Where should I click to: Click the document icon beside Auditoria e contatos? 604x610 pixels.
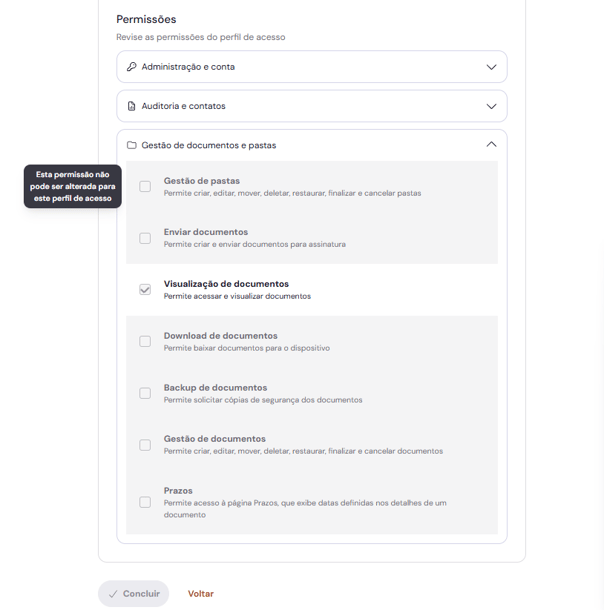tap(131, 106)
